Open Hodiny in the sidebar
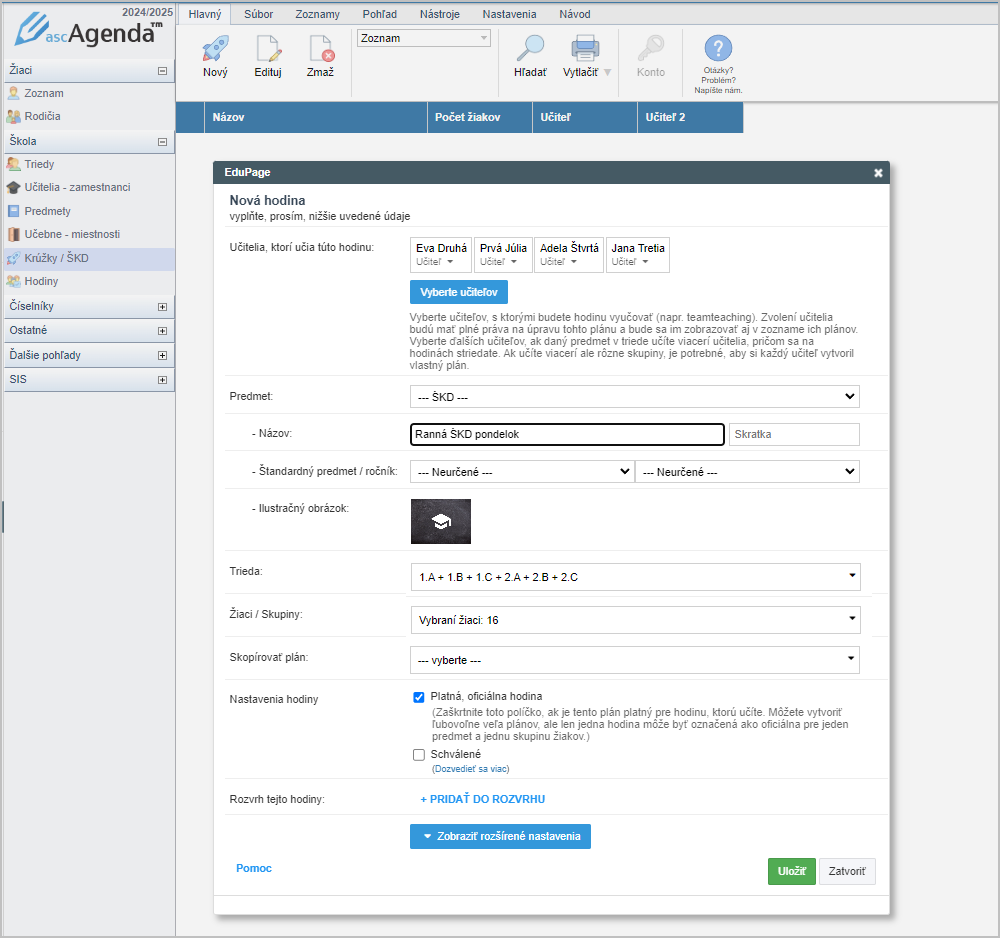The height and width of the screenshot is (938, 1000). pyautogui.click(x=41, y=281)
